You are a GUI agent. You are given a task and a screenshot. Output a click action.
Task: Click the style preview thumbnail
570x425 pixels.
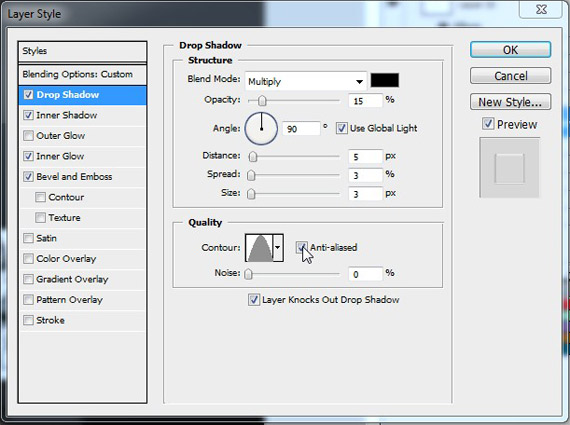coord(509,168)
